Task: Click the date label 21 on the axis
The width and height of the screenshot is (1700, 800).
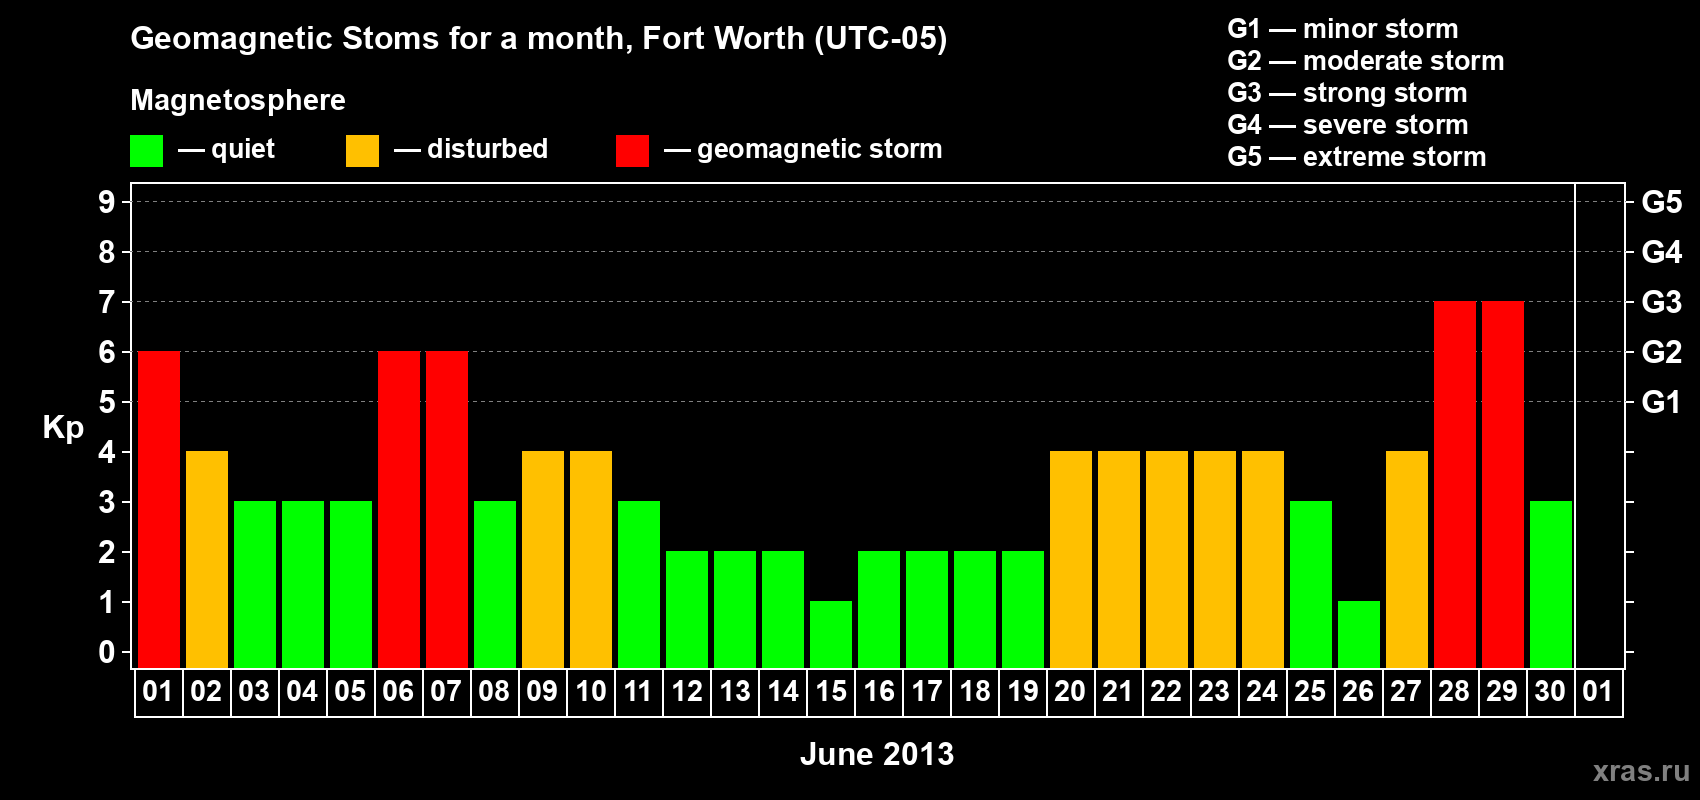Action: click(1118, 692)
